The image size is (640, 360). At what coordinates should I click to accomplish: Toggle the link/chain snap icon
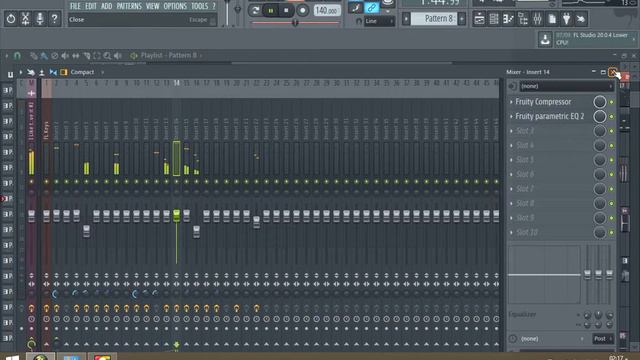372,7
